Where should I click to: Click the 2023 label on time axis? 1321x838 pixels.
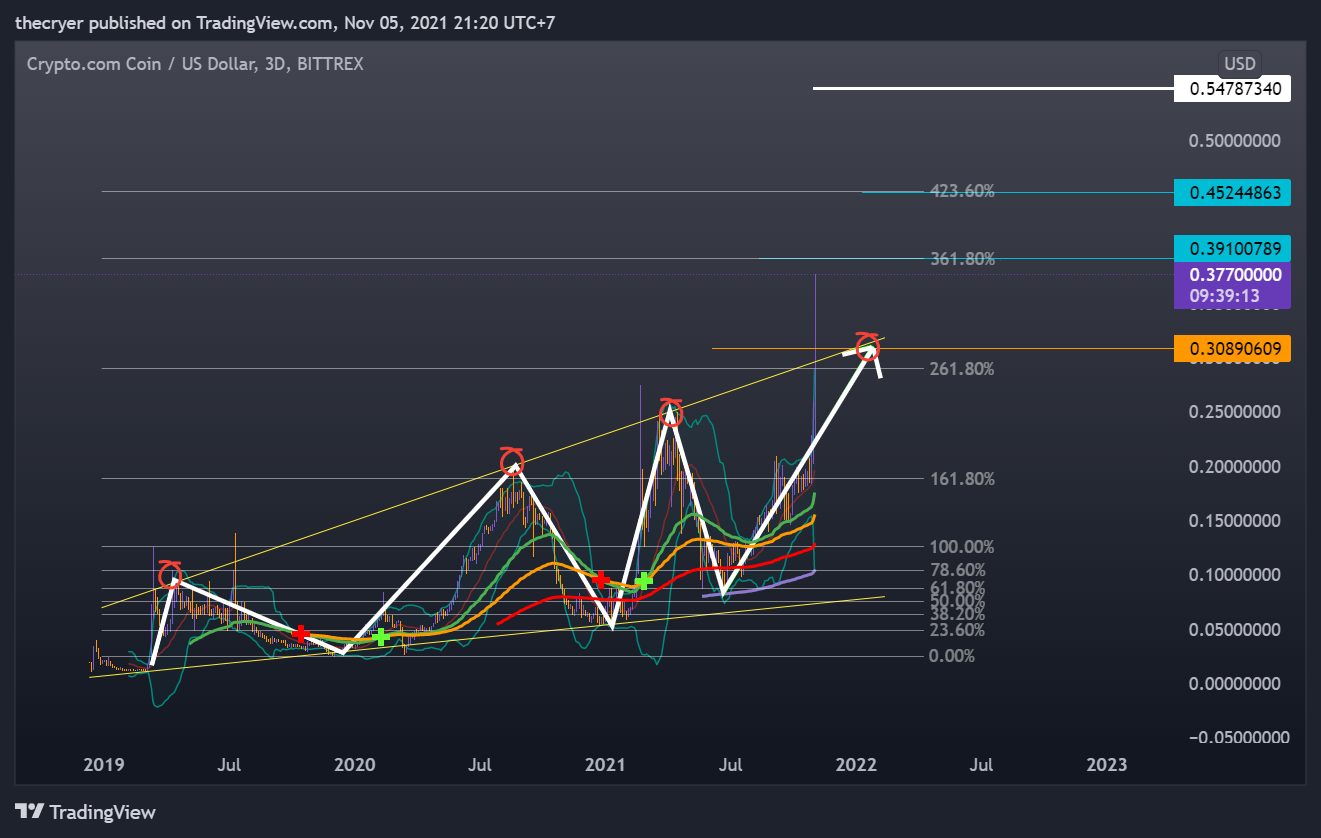coord(1108,765)
